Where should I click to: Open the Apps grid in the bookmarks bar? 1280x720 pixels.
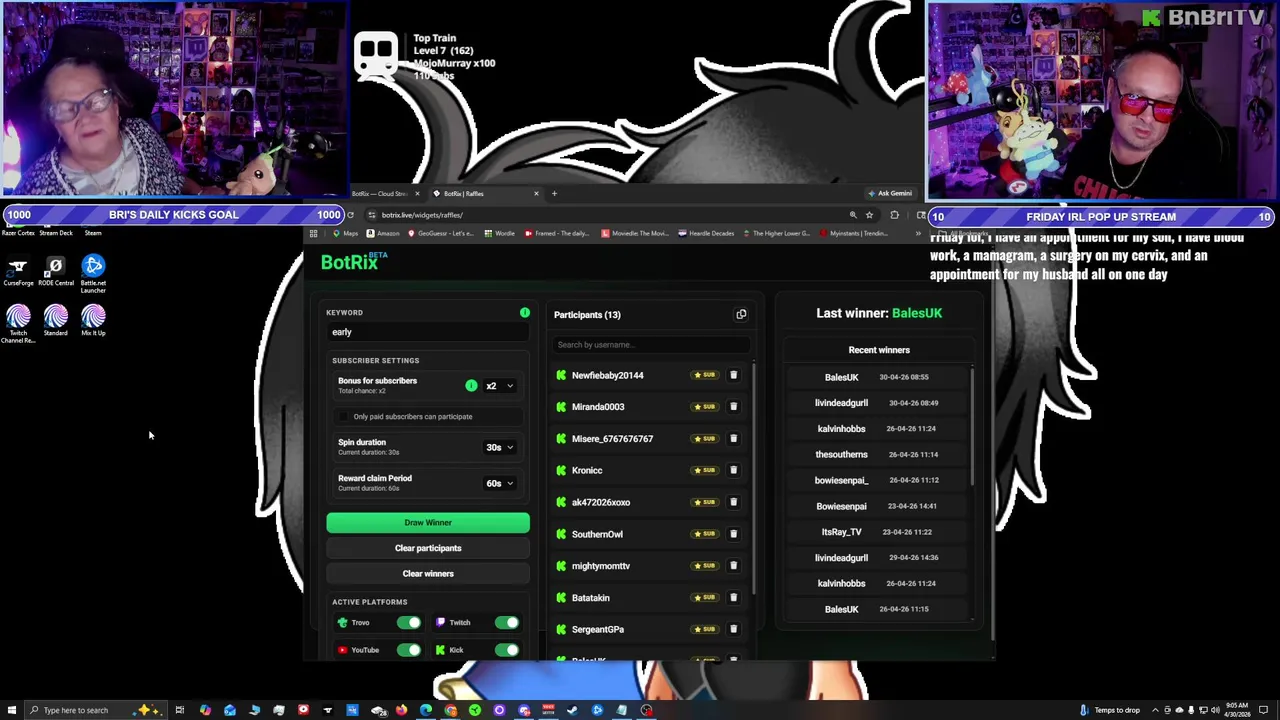313,234
